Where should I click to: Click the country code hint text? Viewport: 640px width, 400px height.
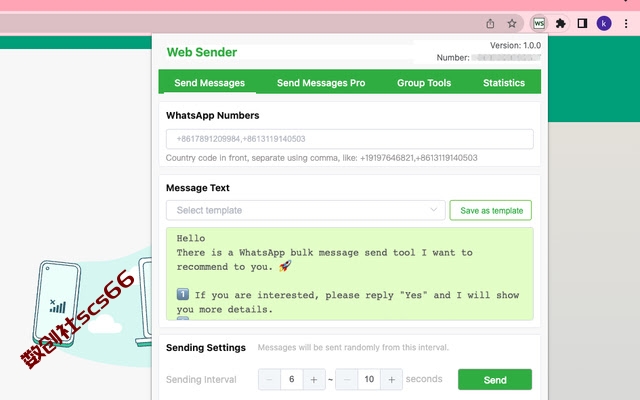click(x=322, y=158)
